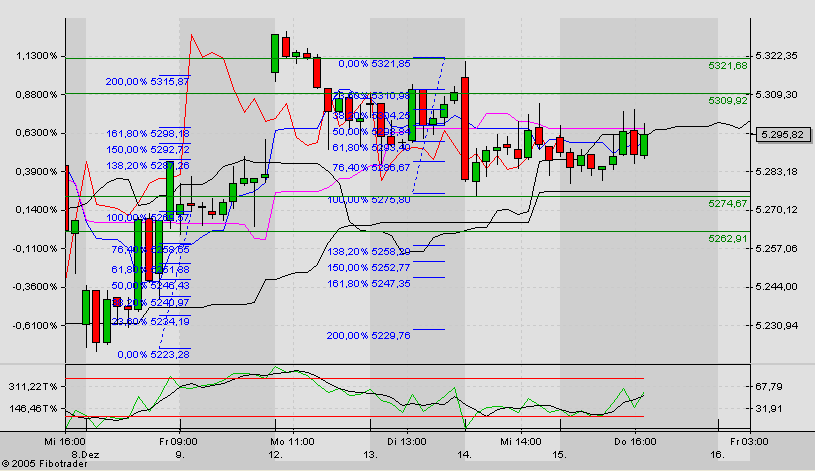The height and width of the screenshot is (471, 815).
Task: Select Fibonacci label 138,20% 5258,20
Action: [369, 252]
